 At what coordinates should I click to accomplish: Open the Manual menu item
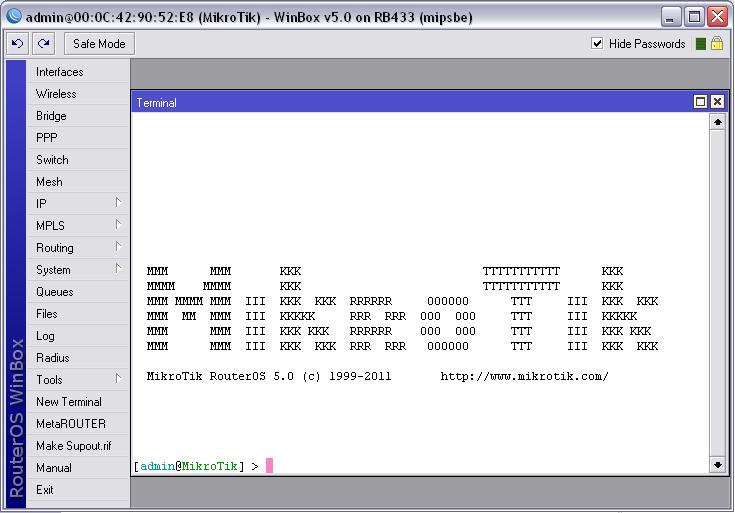(x=78, y=468)
